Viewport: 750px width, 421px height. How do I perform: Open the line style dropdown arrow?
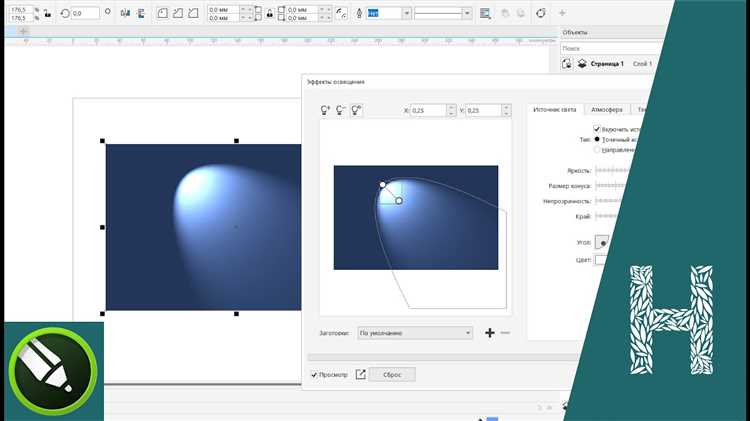click(467, 13)
